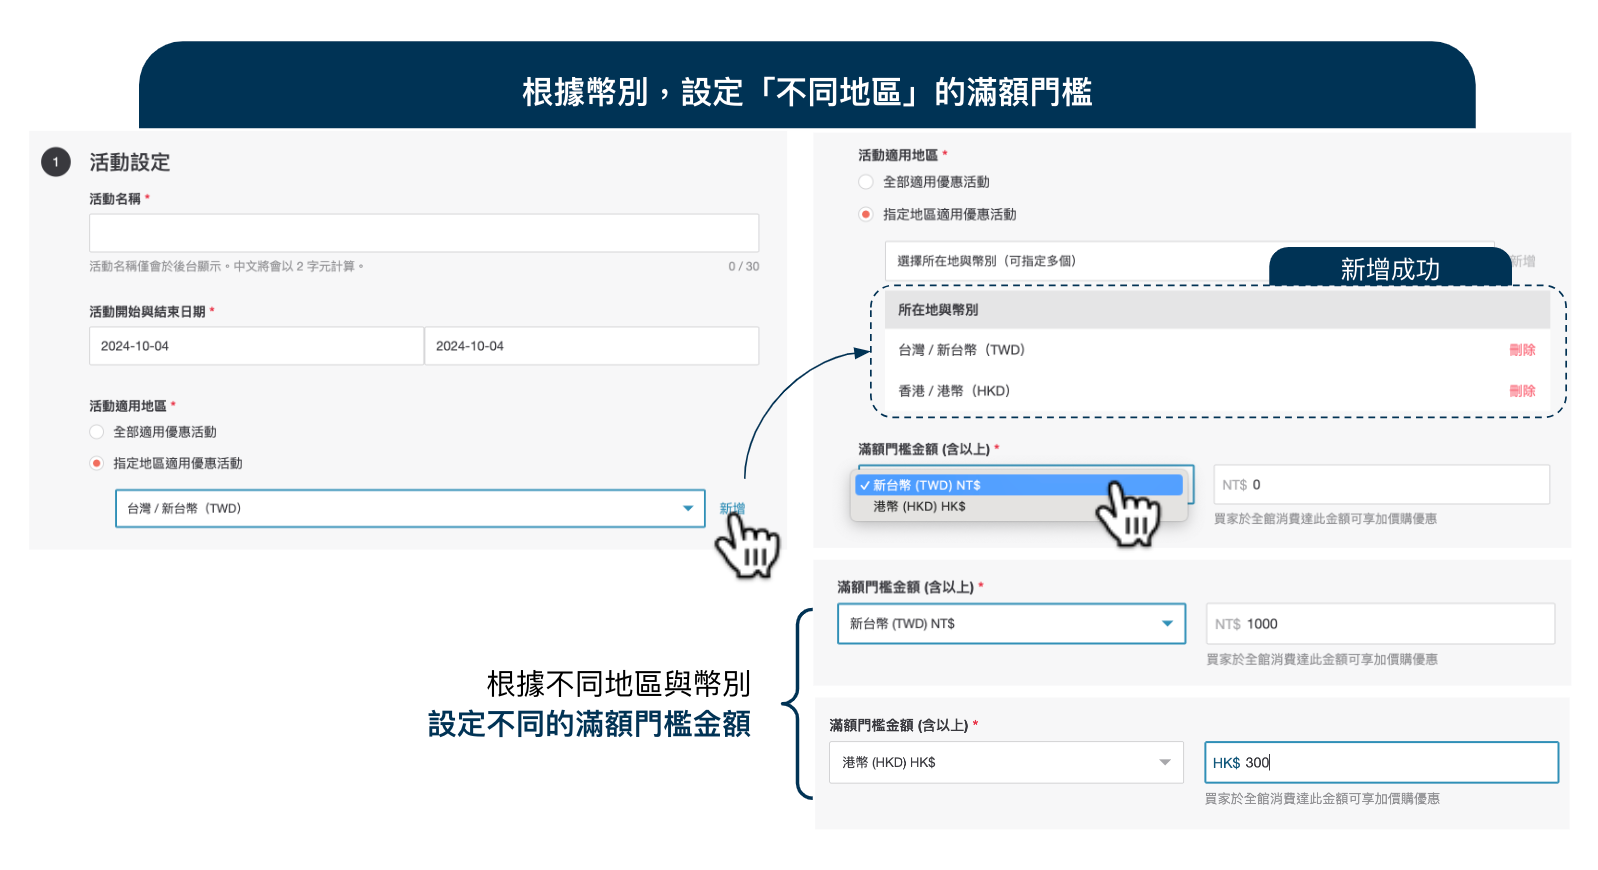Click the activity start date field

click(256, 346)
